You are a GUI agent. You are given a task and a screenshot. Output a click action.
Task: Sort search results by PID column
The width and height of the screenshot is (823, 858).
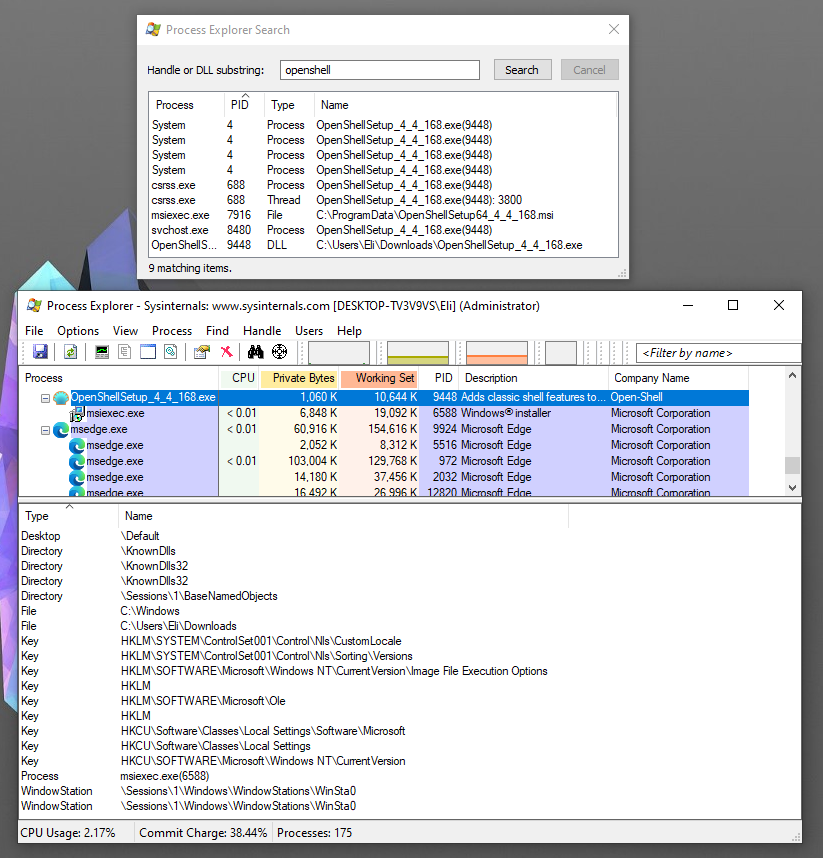point(244,105)
